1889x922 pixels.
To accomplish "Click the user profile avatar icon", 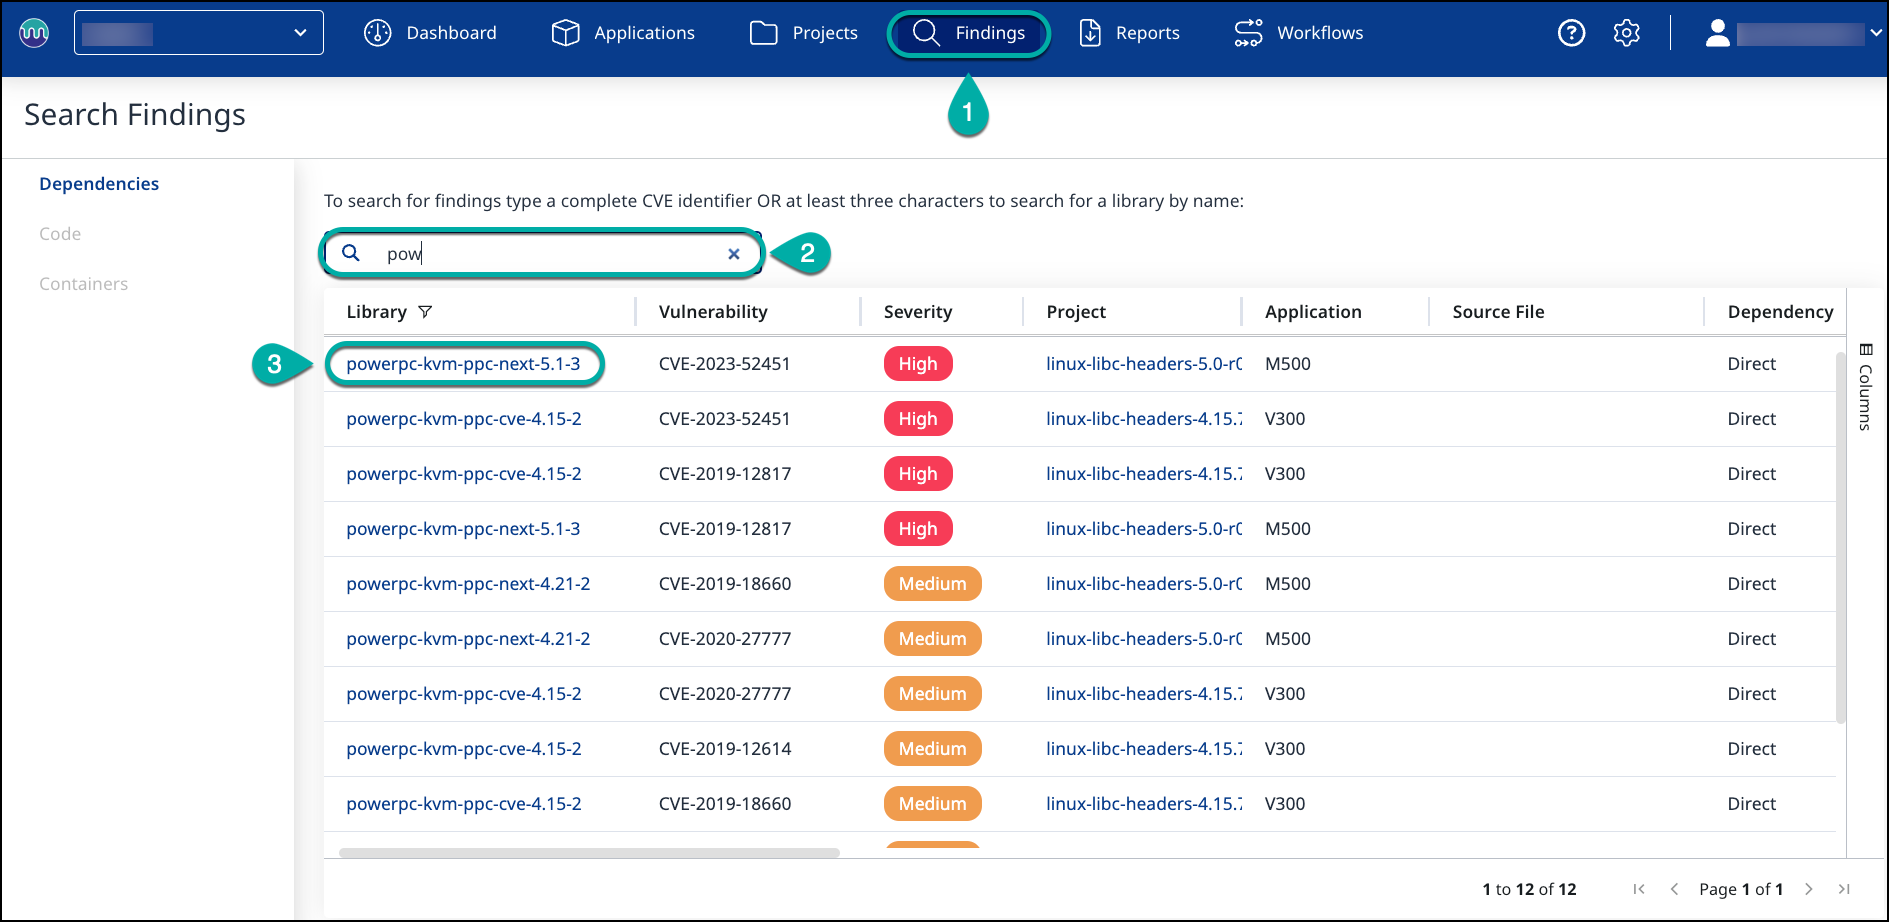I will coord(1718,33).
